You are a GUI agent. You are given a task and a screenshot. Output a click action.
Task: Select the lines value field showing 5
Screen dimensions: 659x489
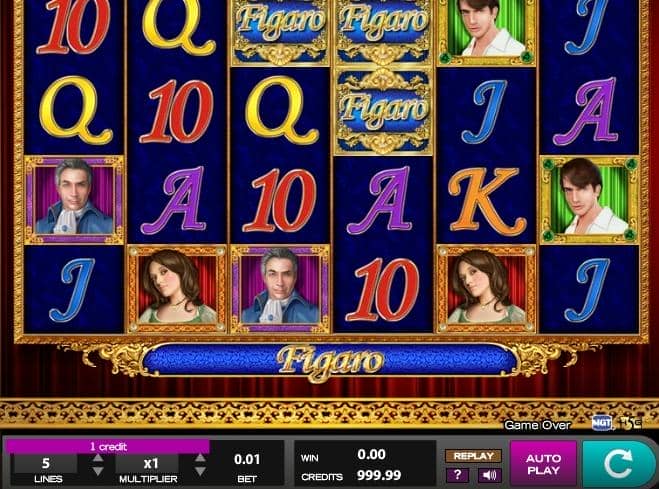45,463
